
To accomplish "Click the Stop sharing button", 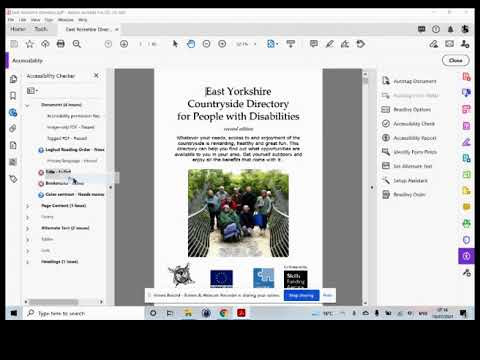I will tap(301, 295).
